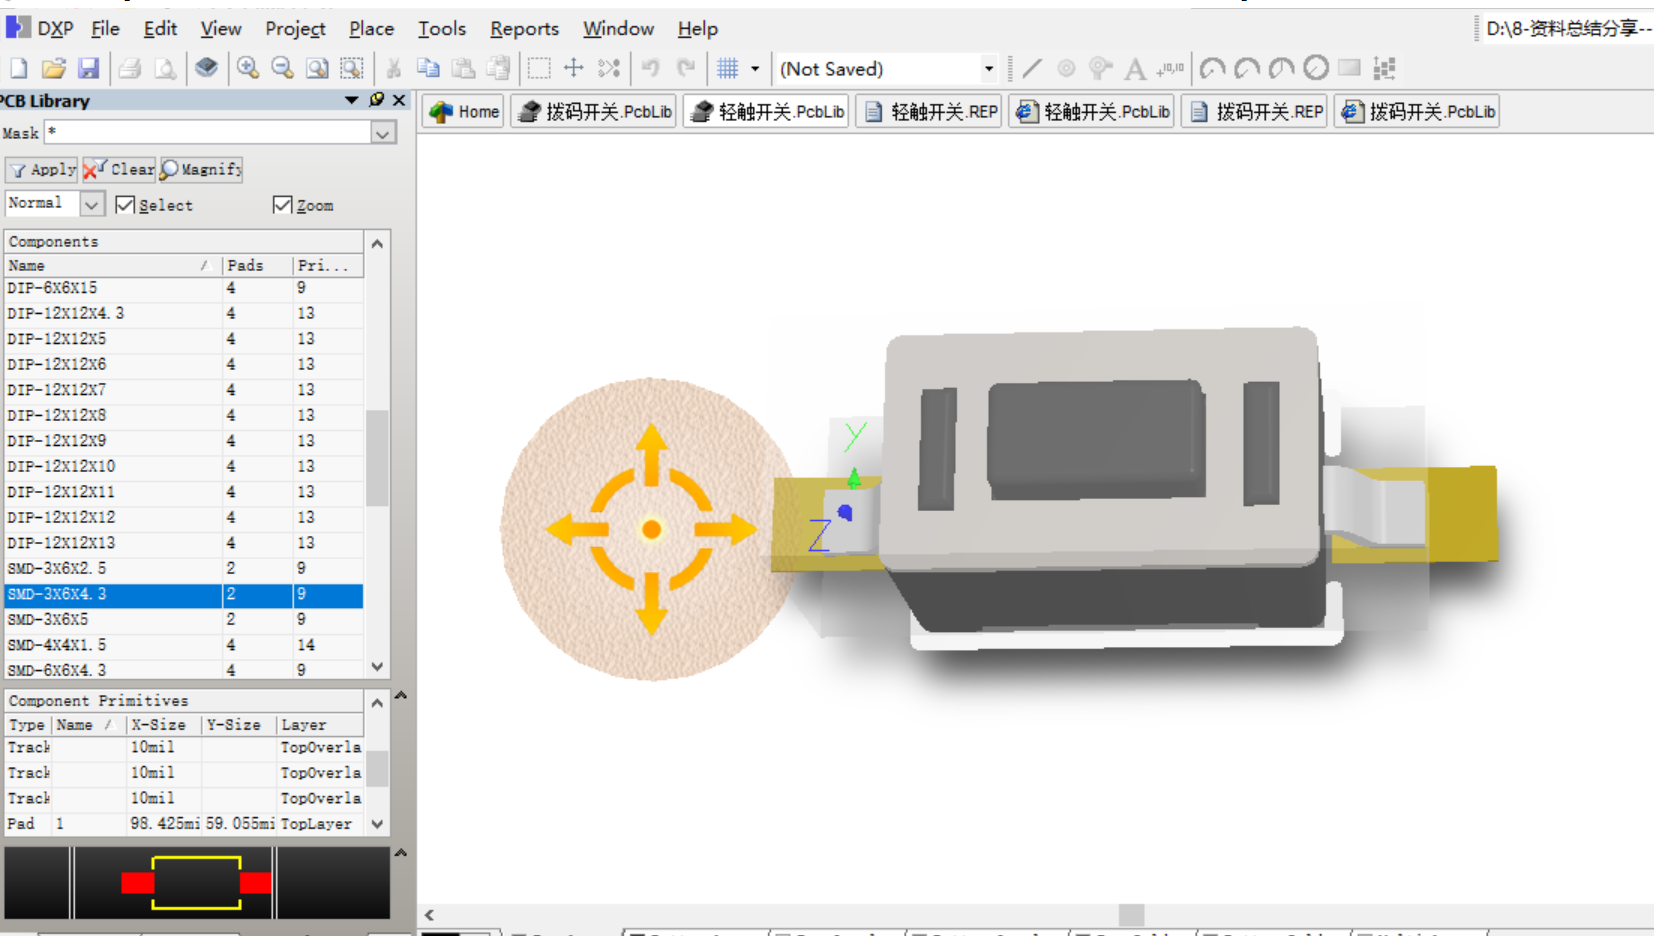The image size is (1654, 936).
Task: Open the Place menu
Action: click(371, 28)
